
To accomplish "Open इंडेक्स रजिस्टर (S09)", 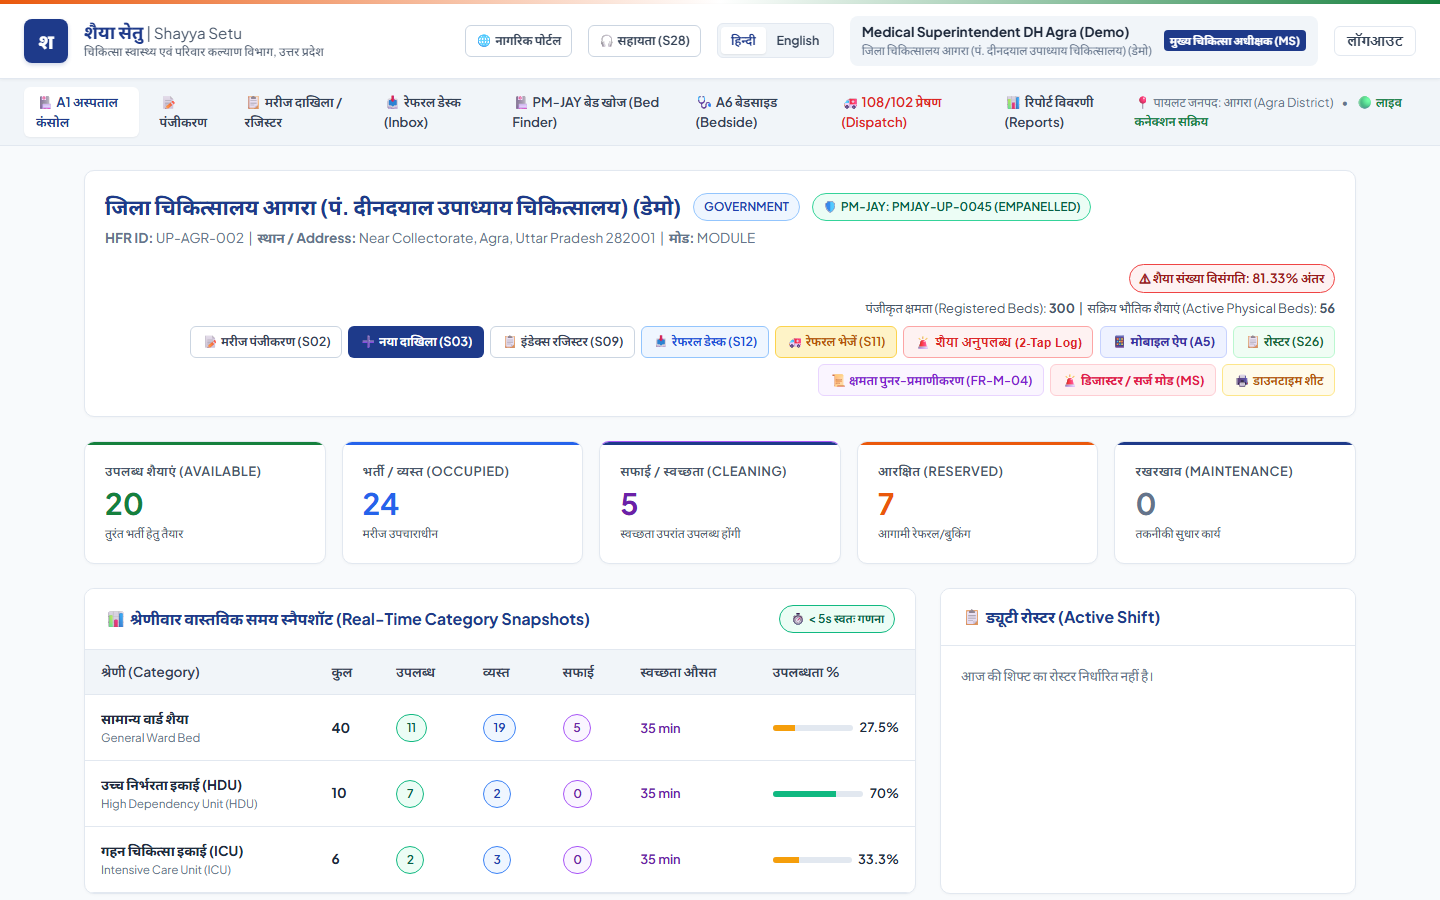I will [x=563, y=342].
